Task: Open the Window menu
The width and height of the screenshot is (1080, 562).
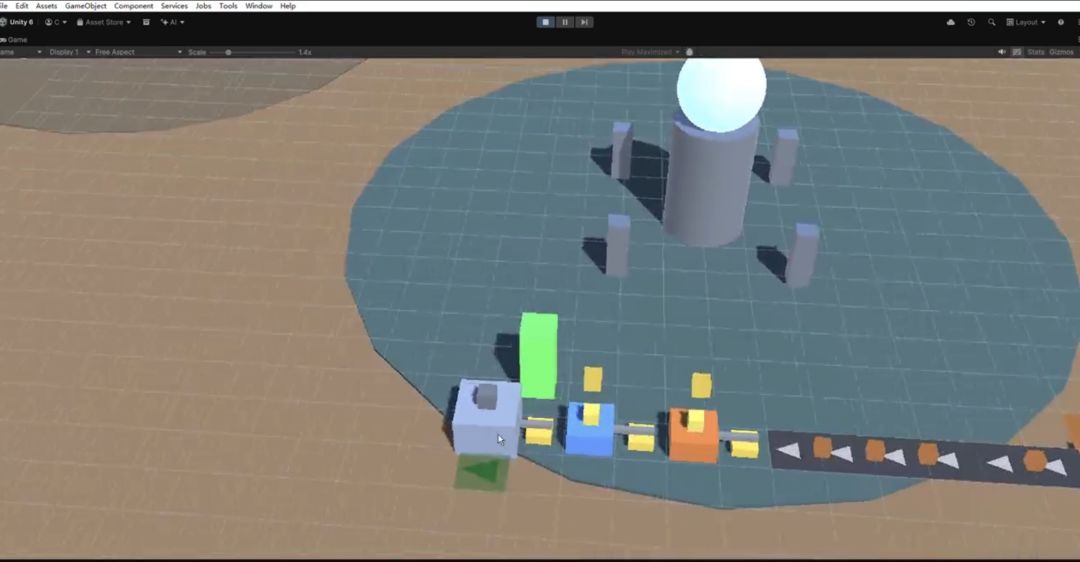Action: 258,6
